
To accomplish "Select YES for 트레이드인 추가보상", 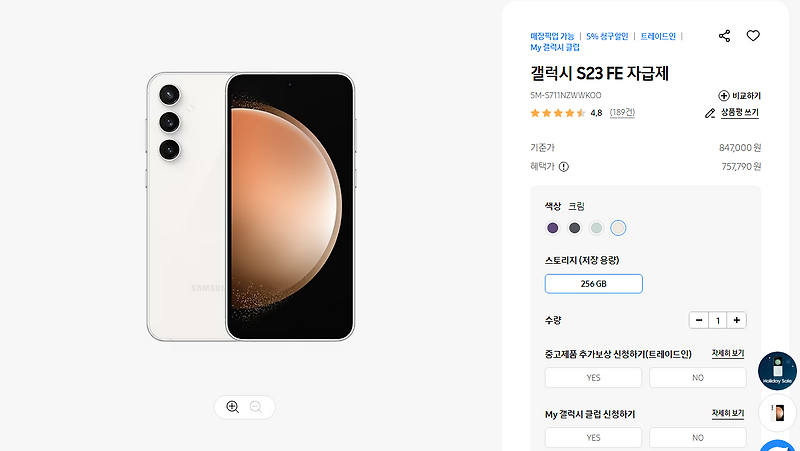I will tap(593, 378).
